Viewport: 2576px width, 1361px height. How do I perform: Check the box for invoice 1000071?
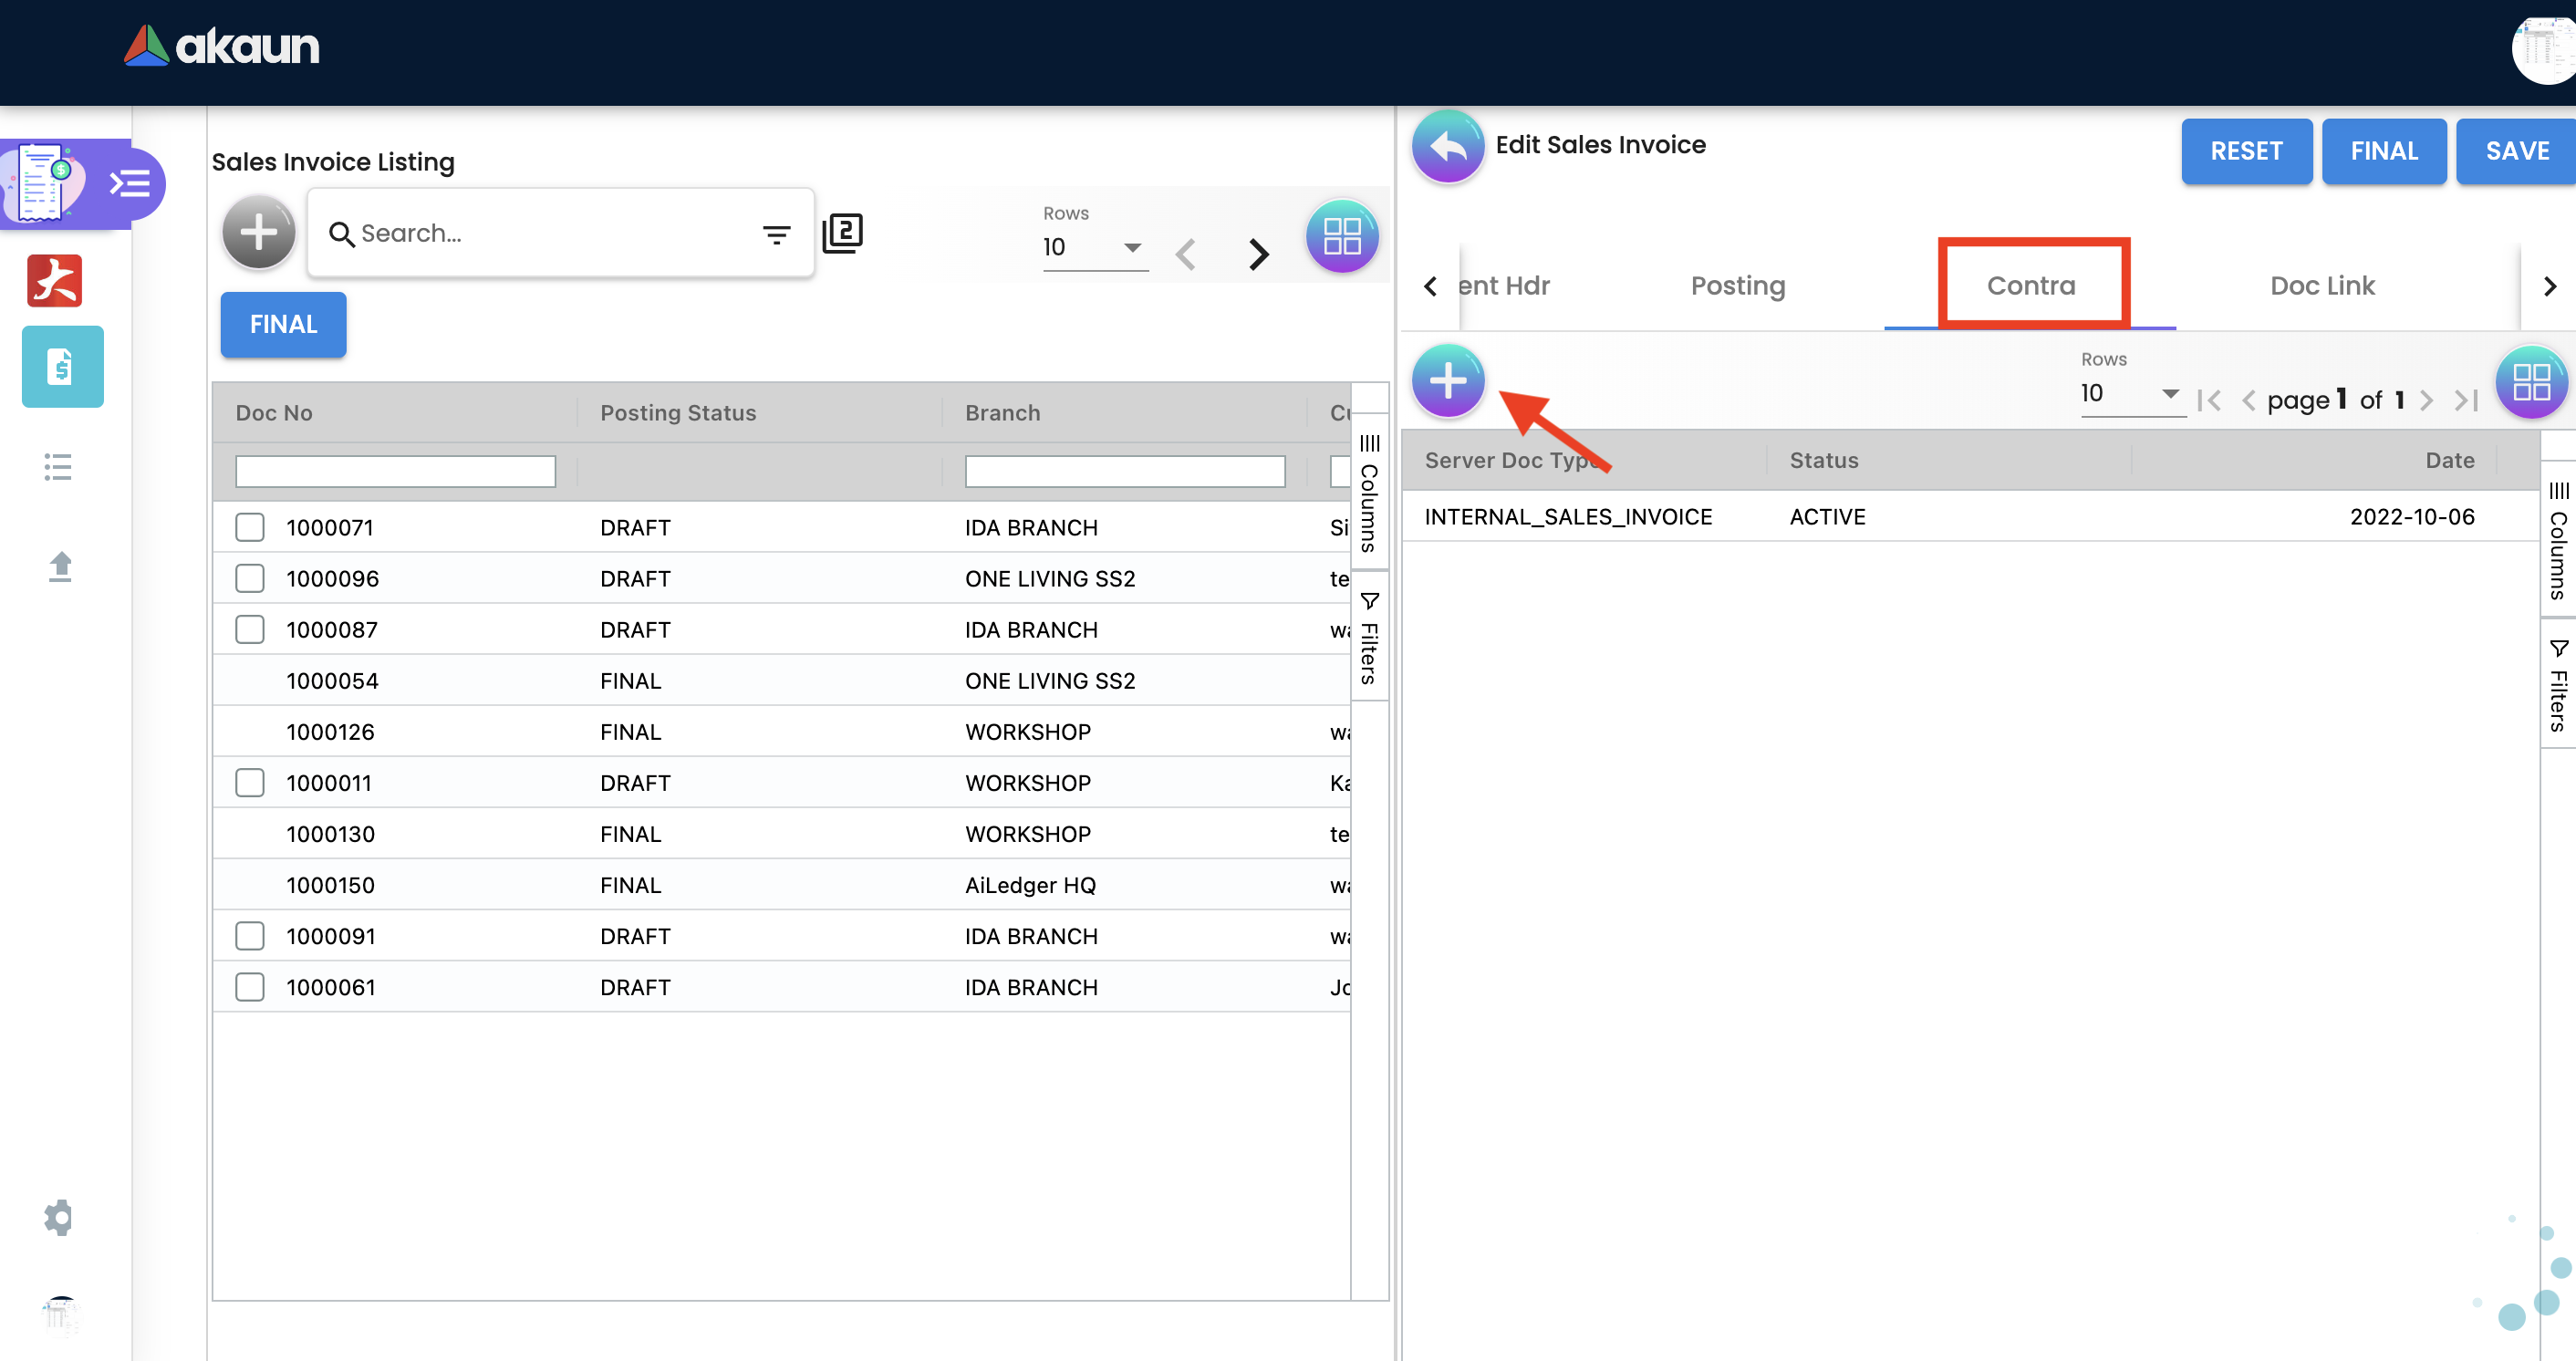(x=250, y=527)
